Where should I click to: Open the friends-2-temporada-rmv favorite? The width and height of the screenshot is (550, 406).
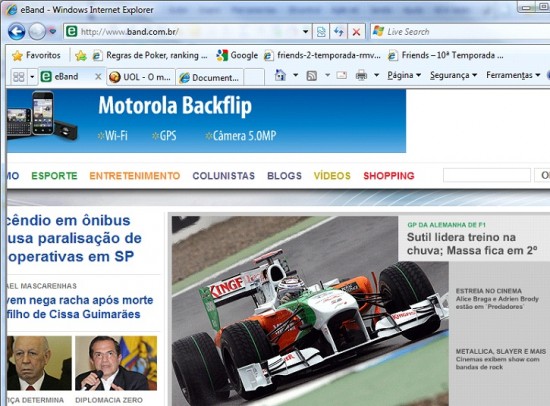[x=322, y=55]
